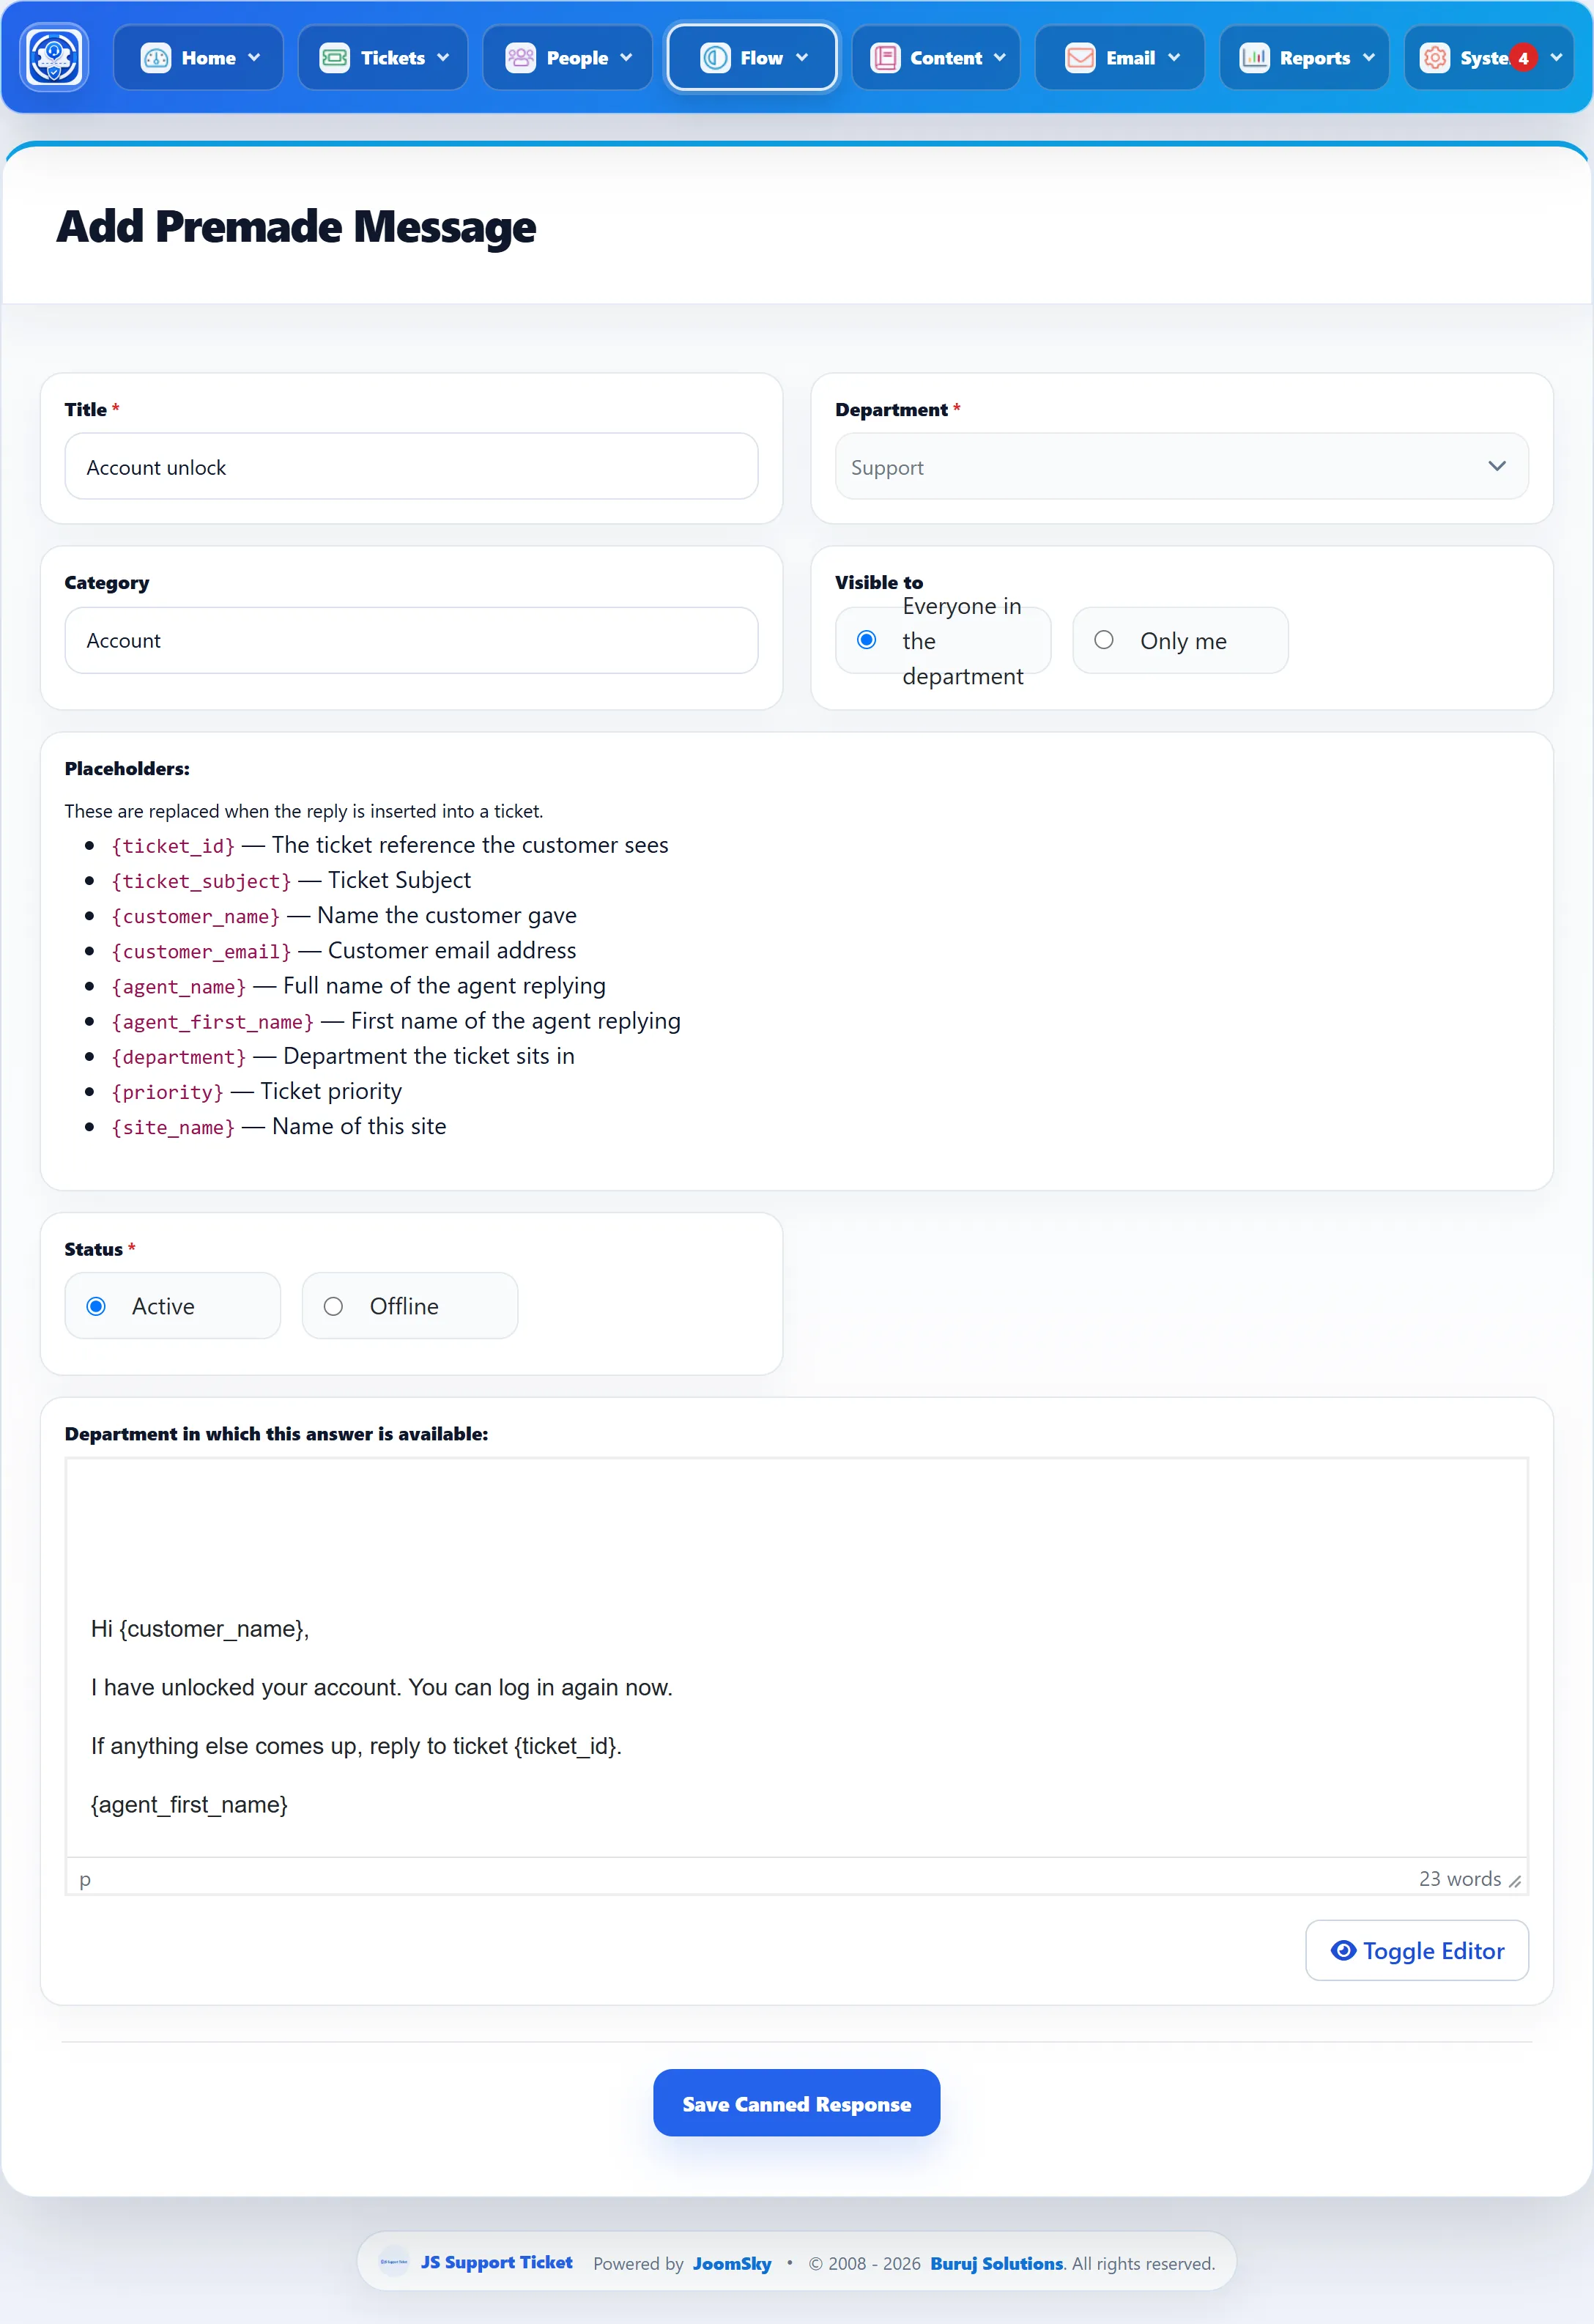This screenshot has height=2324, width=1594.
Task: Click the Tickets icon in navbar
Action: pos(334,58)
